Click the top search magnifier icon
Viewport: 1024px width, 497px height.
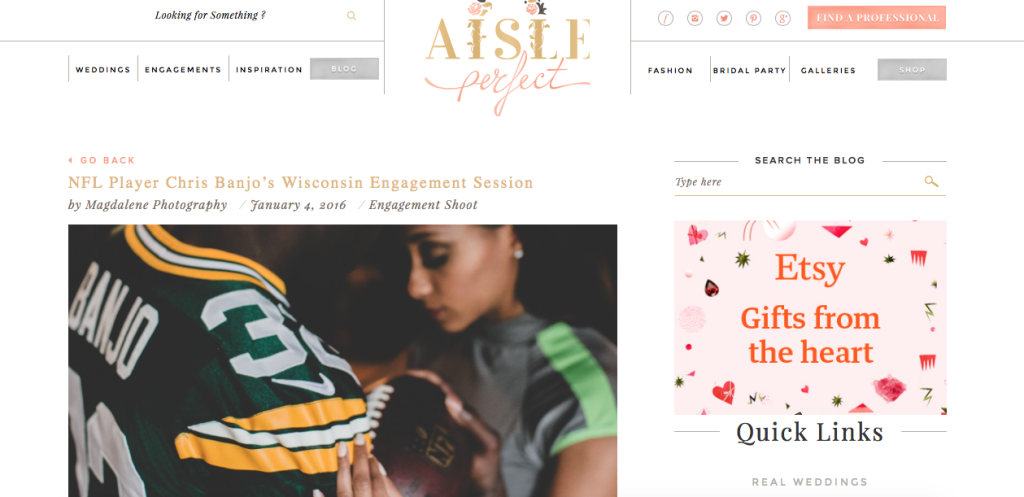[351, 16]
